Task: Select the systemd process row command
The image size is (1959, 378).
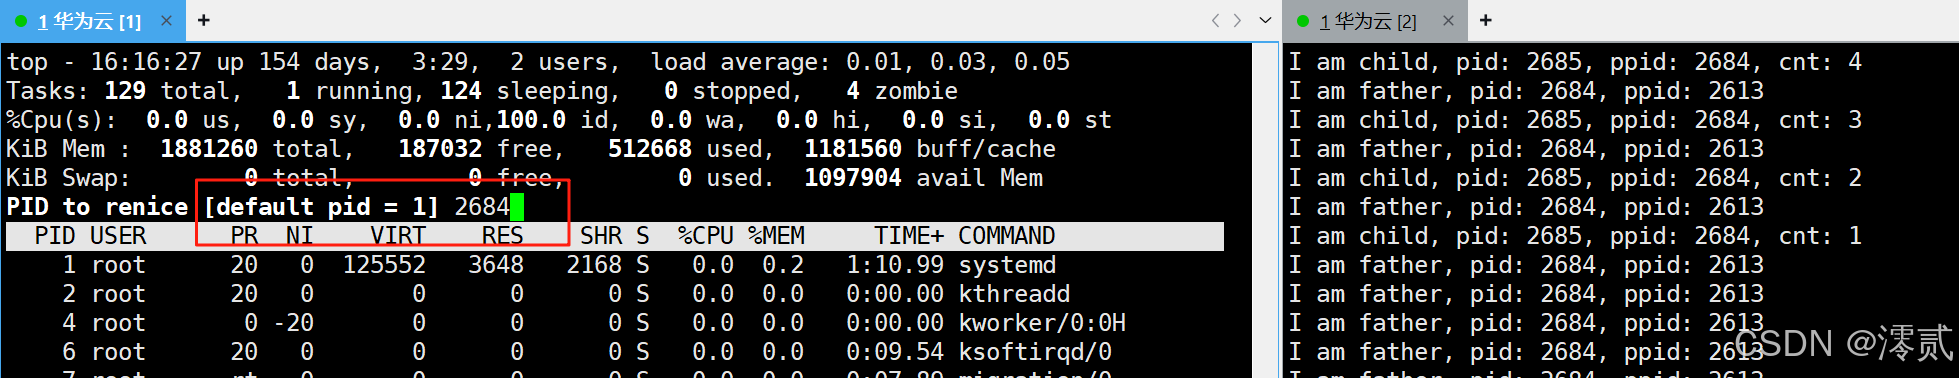Action: (1007, 265)
